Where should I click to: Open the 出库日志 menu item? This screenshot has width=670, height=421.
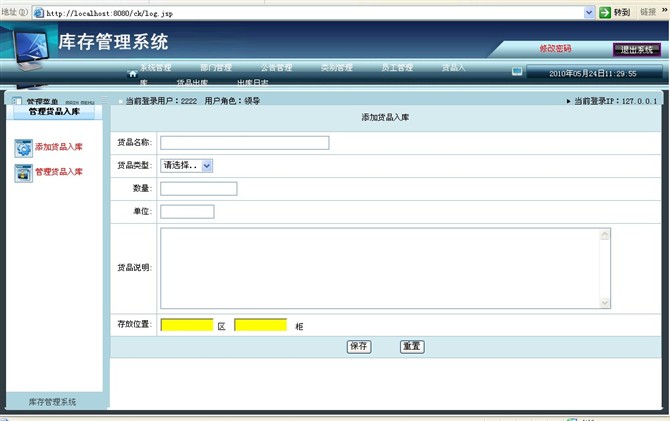coord(253,82)
